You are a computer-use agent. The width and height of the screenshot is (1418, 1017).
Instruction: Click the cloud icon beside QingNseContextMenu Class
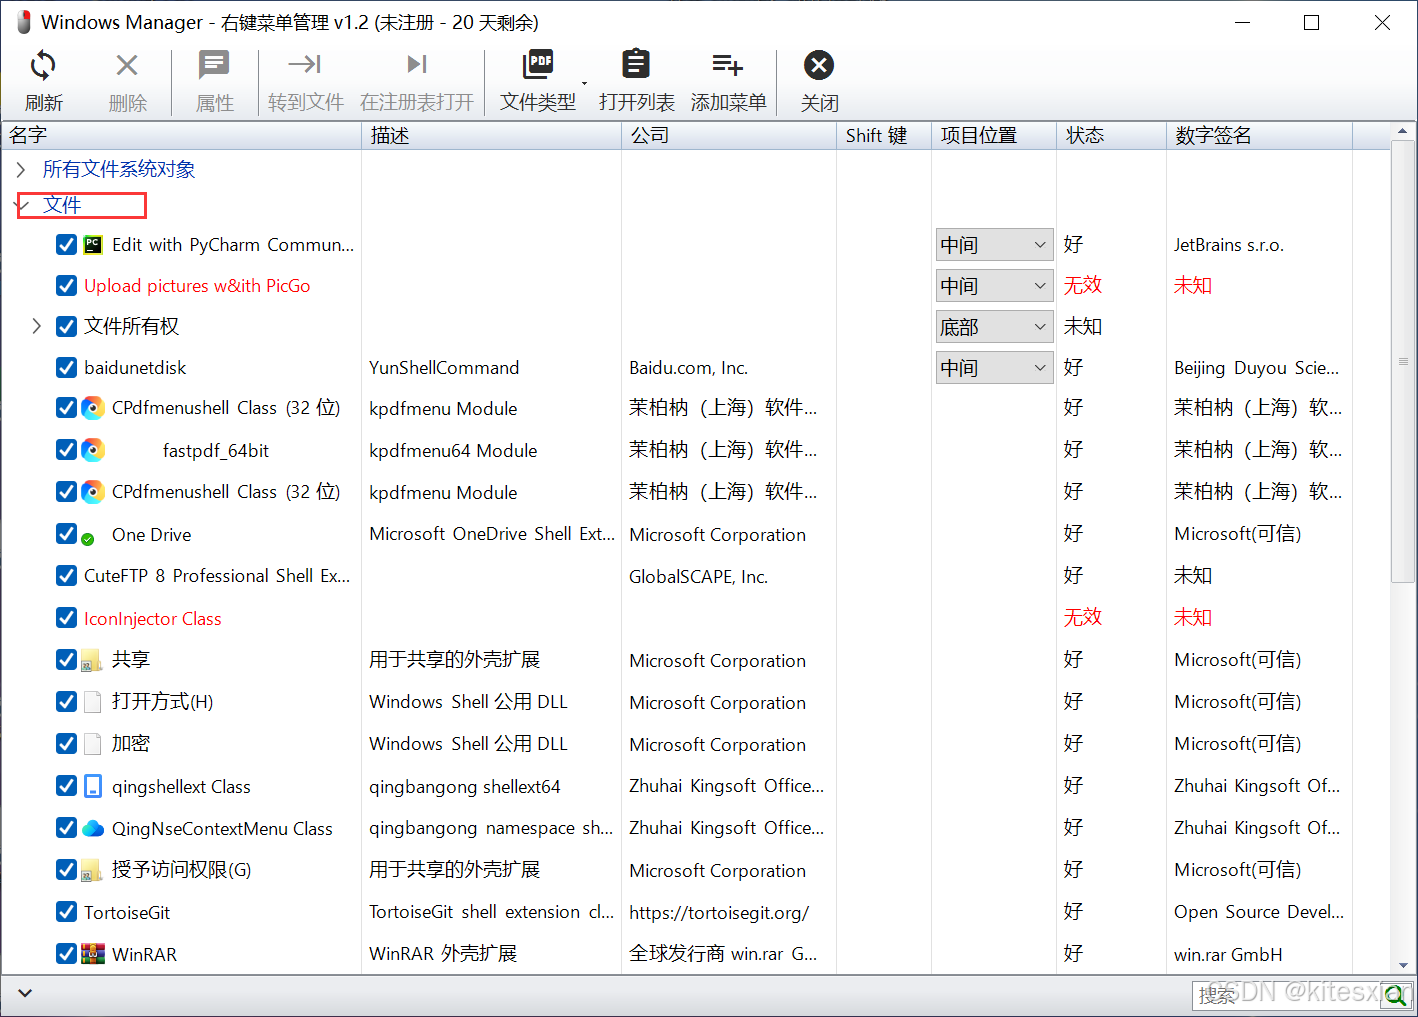(93, 828)
